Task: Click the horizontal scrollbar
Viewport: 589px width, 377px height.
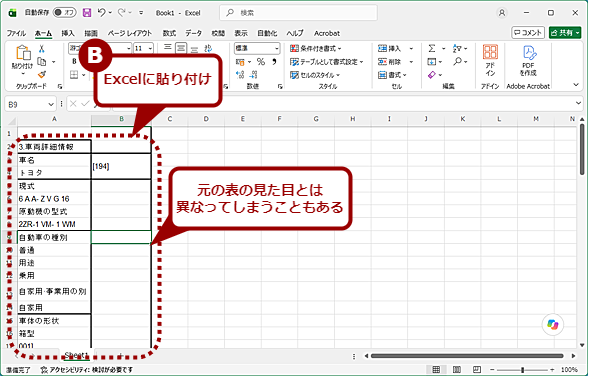Action: click(x=467, y=356)
